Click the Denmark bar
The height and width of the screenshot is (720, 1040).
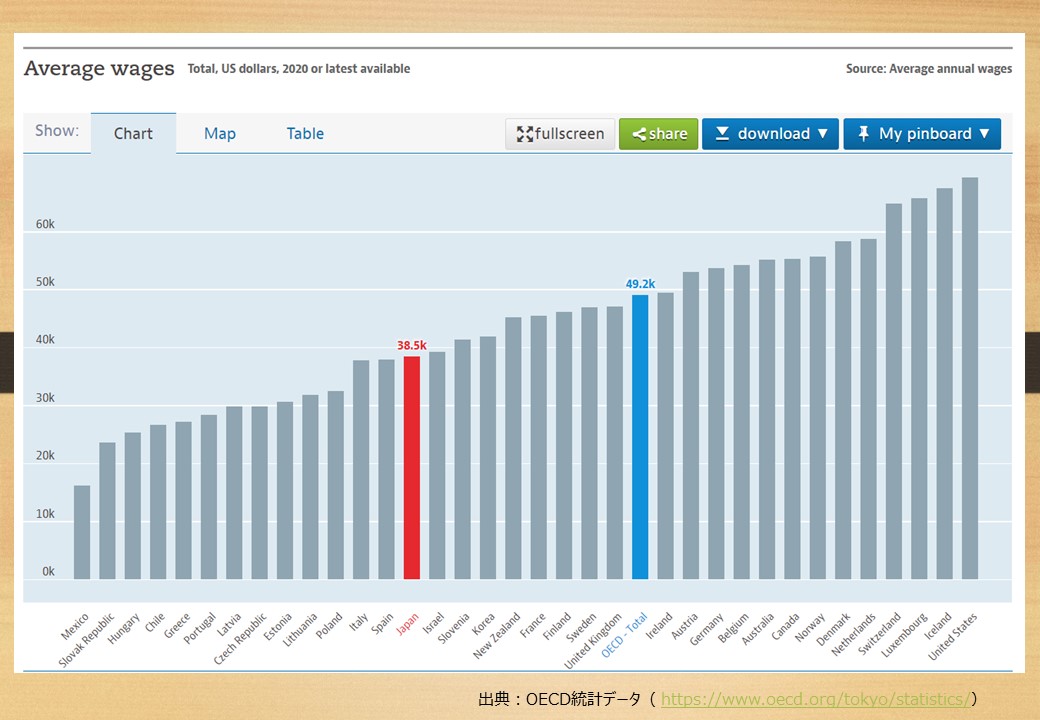tap(843, 410)
